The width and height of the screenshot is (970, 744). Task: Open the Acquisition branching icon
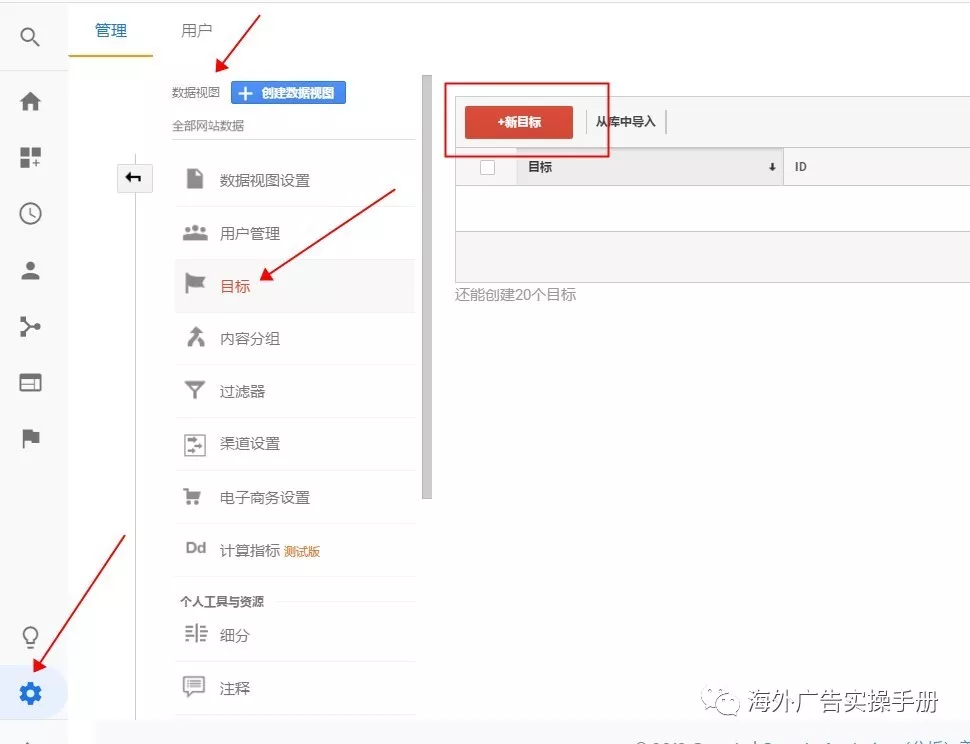[x=30, y=326]
